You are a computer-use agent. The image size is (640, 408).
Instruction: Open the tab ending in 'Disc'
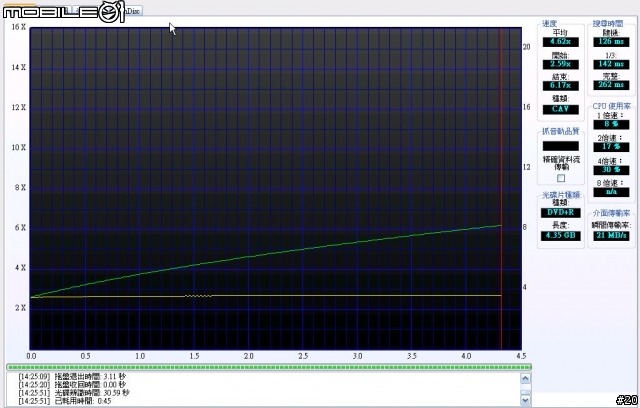tap(133, 11)
